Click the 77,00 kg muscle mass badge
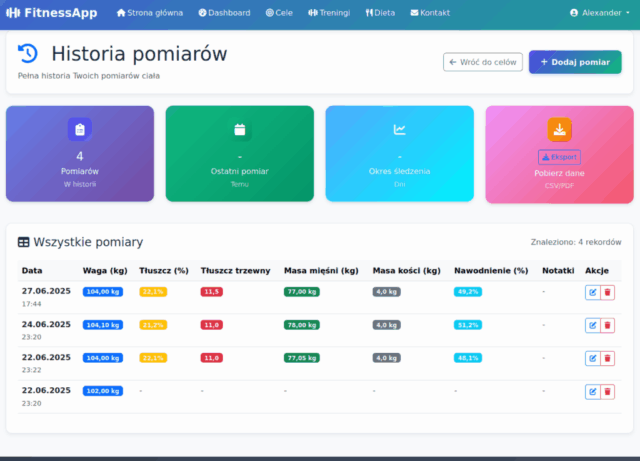 coord(302,292)
